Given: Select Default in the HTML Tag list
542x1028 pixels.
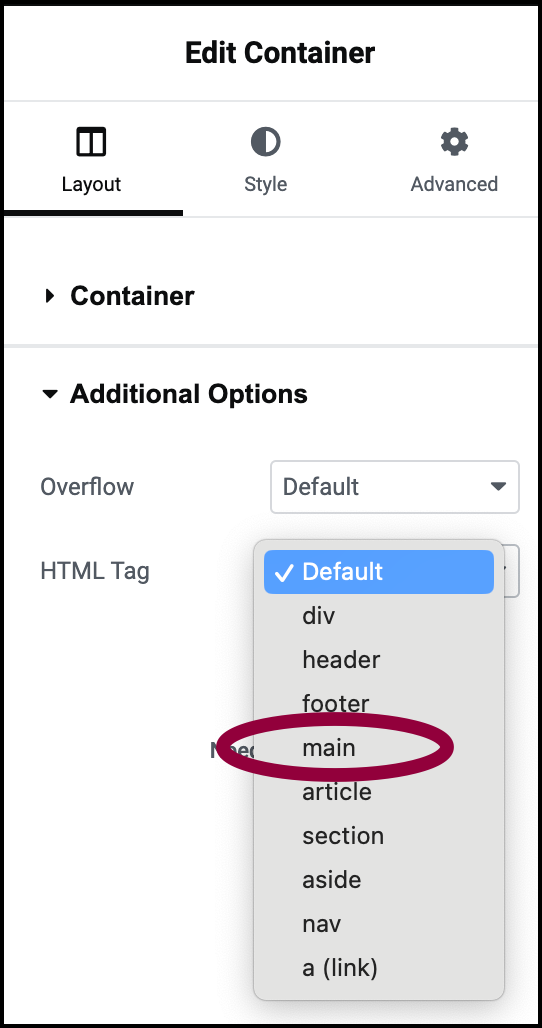Looking at the screenshot, I should point(379,572).
